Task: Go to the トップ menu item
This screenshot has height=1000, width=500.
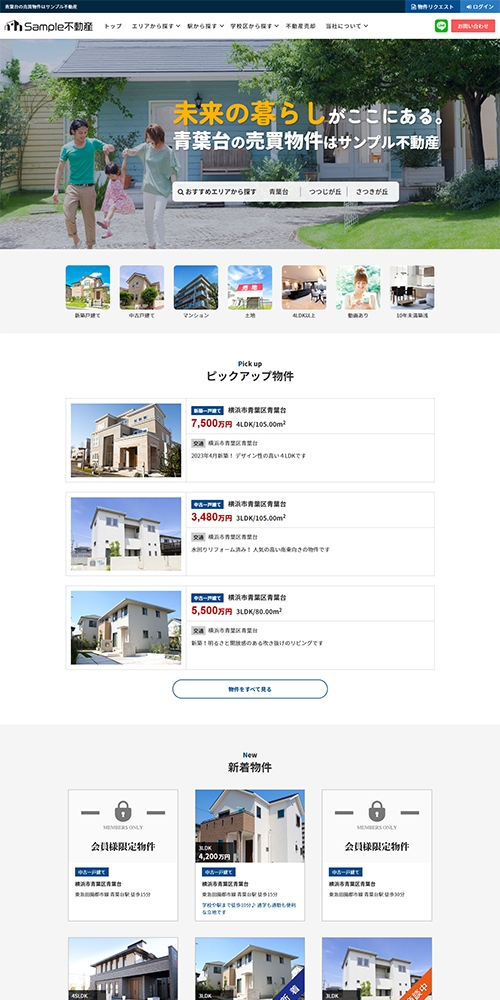Action: 113,26
